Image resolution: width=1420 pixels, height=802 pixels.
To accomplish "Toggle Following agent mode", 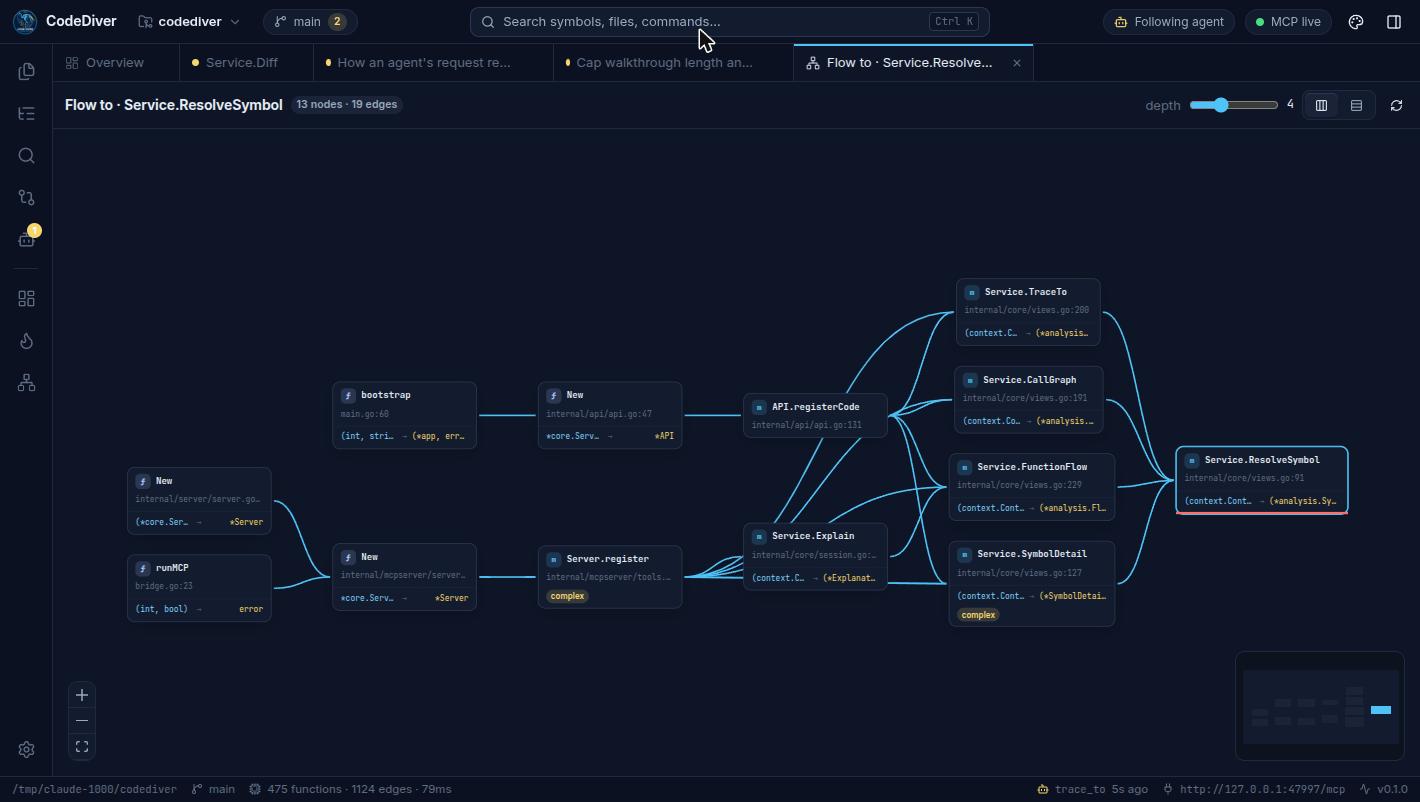I will [x=1169, y=21].
